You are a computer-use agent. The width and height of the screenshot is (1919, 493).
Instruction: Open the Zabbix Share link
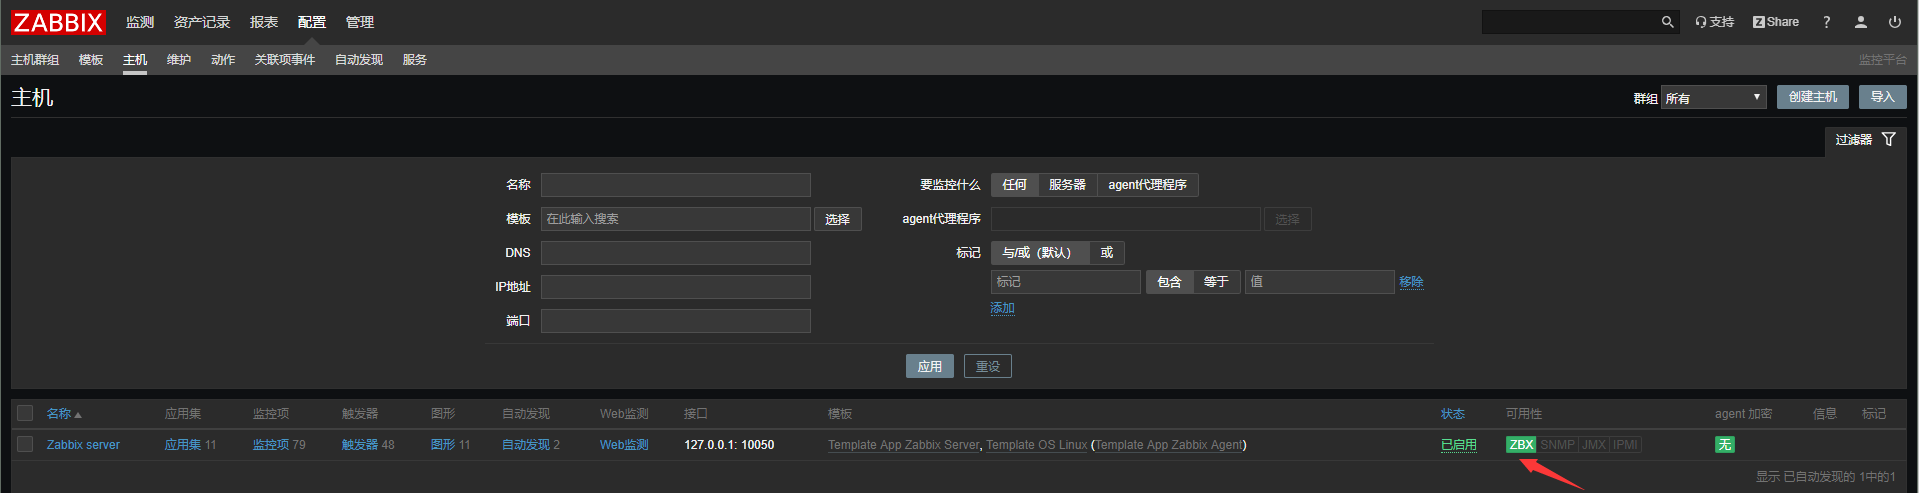point(1776,22)
